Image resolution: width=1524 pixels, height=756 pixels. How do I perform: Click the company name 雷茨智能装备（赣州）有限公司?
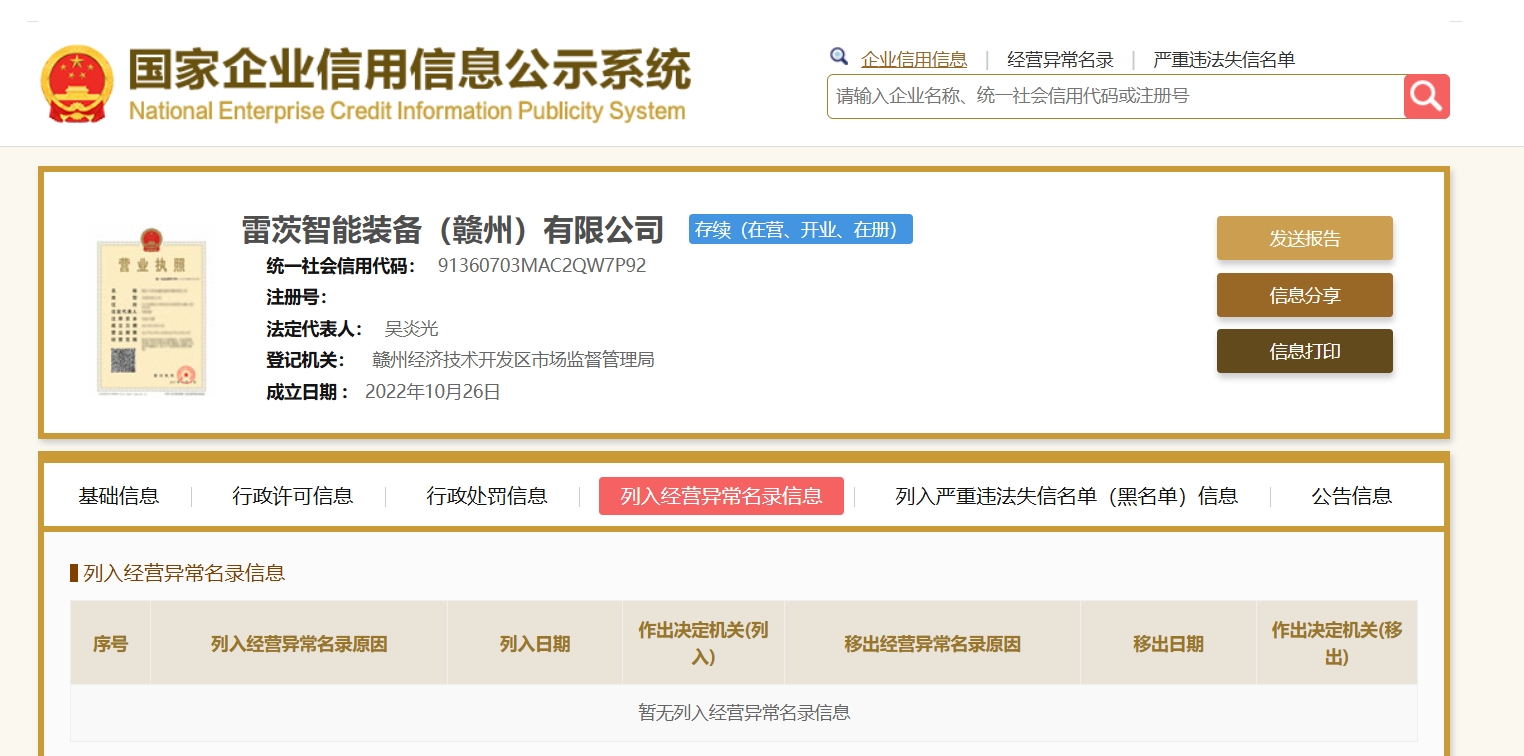click(x=453, y=229)
